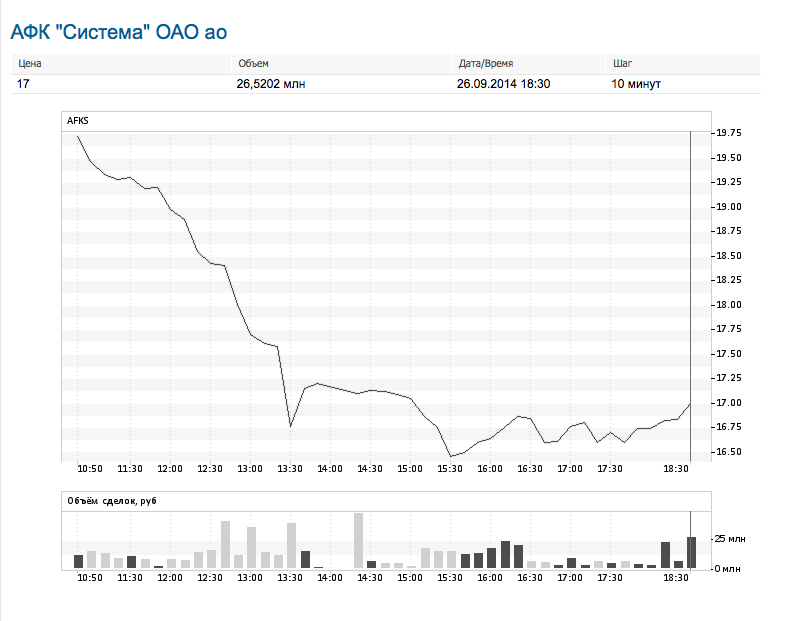Click the 0 млн volume axis label
The image size is (800, 621).
[x=728, y=568]
